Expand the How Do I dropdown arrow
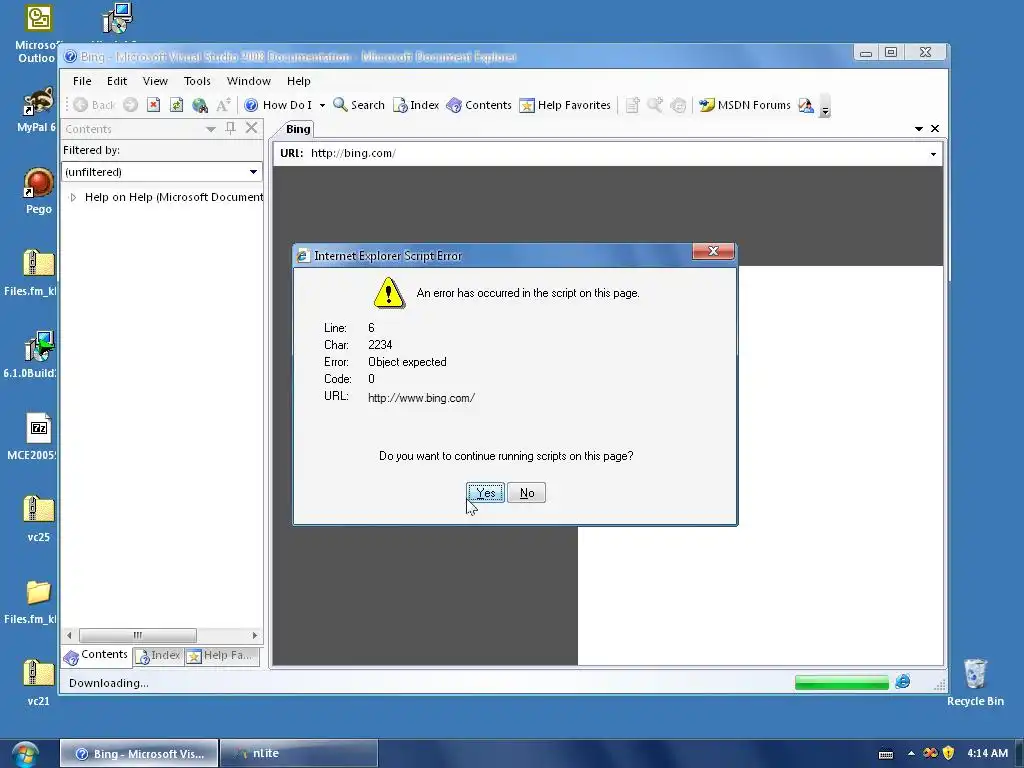The height and width of the screenshot is (768, 1024). click(x=322, y=105)
